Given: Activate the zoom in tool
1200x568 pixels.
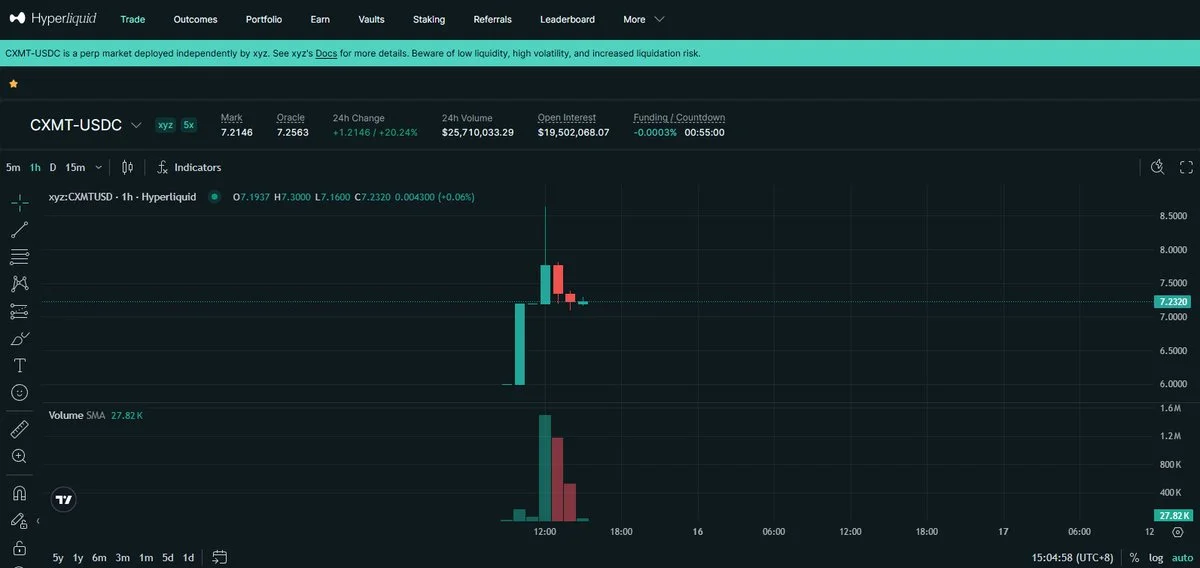Looking at the screenshot, I should [19, 456].
